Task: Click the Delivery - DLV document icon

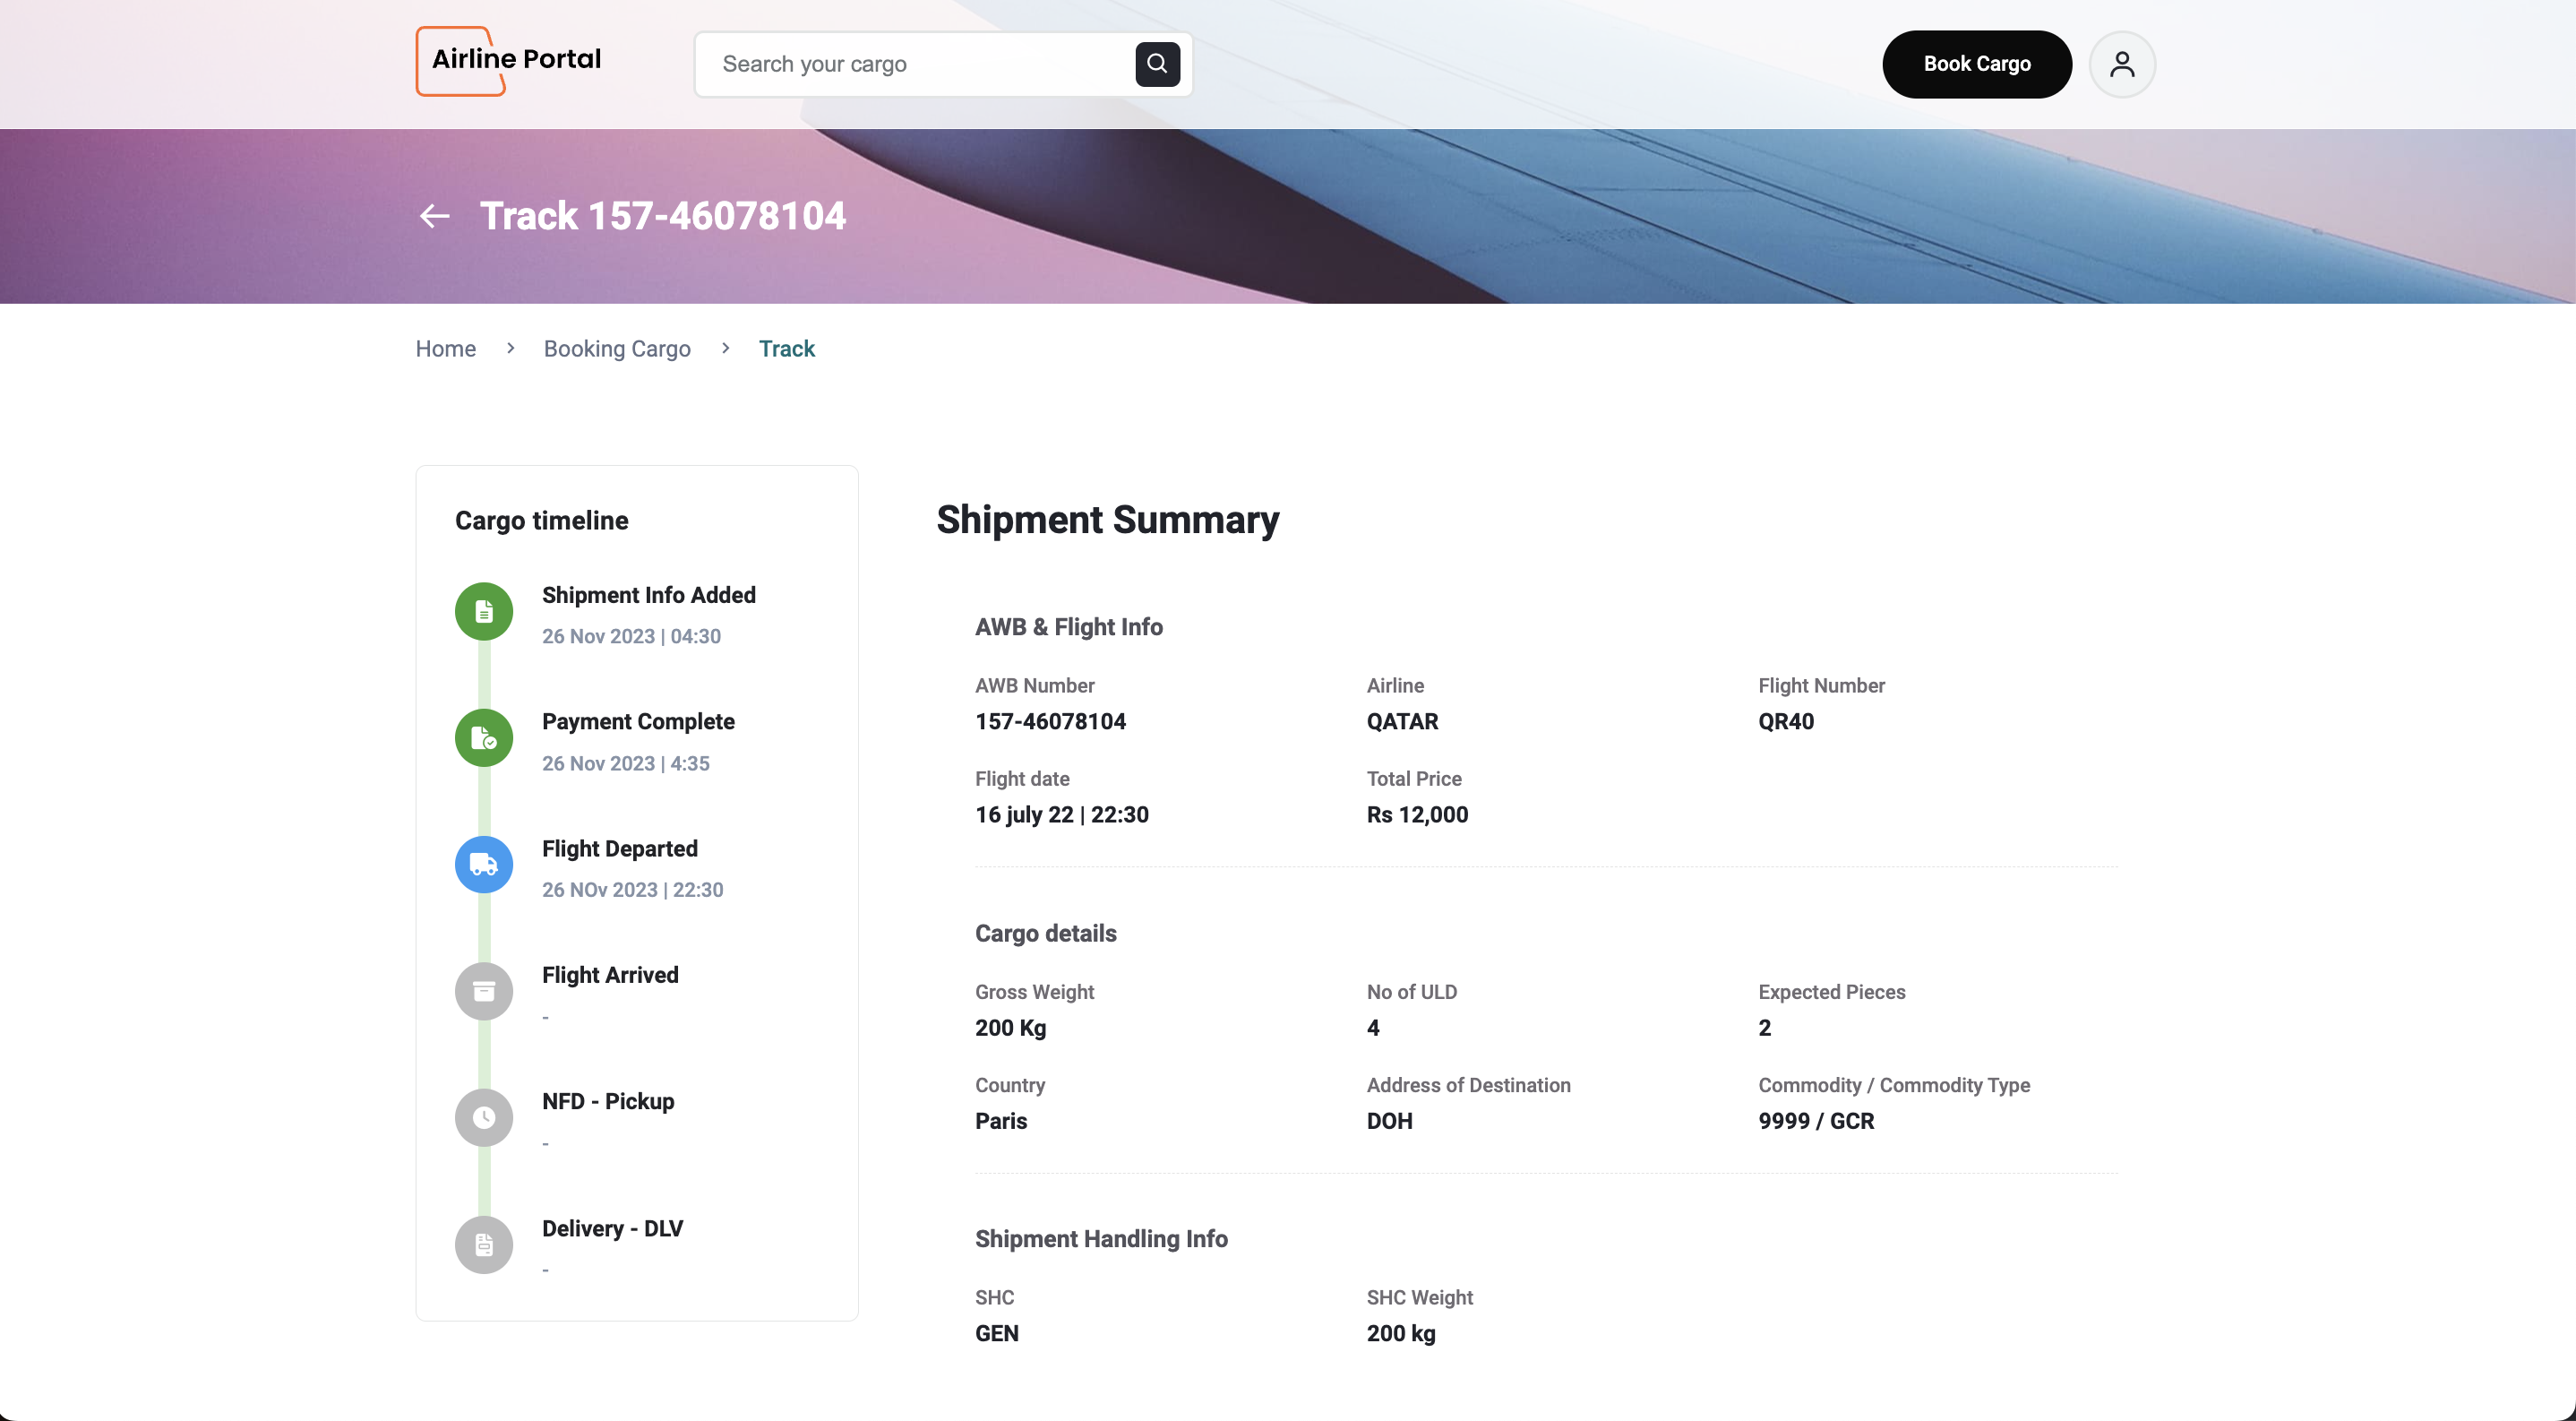Action: (484, 1244)
